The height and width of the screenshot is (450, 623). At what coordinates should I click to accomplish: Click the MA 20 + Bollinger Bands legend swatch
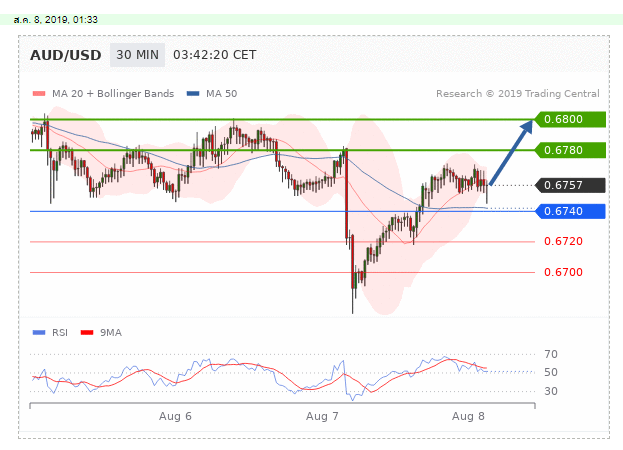pyautogui.click(x=39, y=94)
